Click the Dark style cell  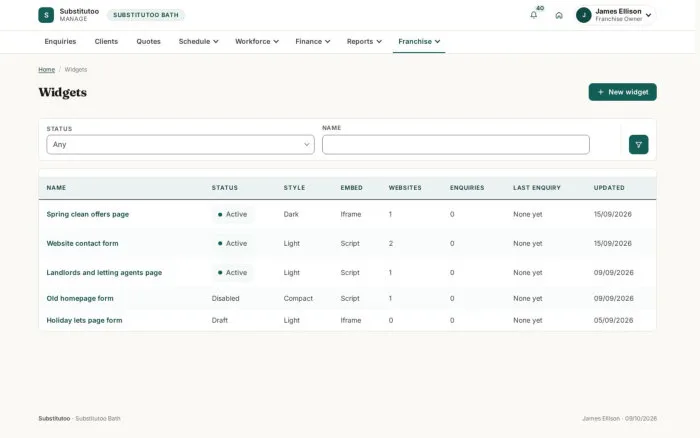click(291, 214)
